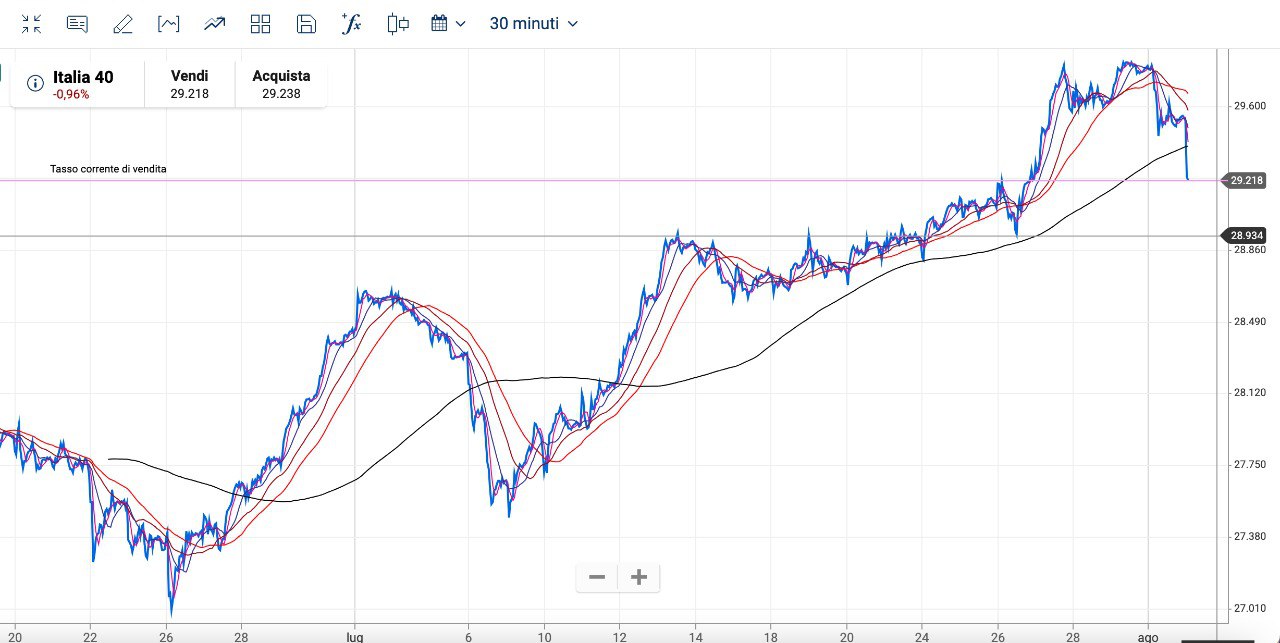
Task: Open the trend line tool
Action: (214, 24)
